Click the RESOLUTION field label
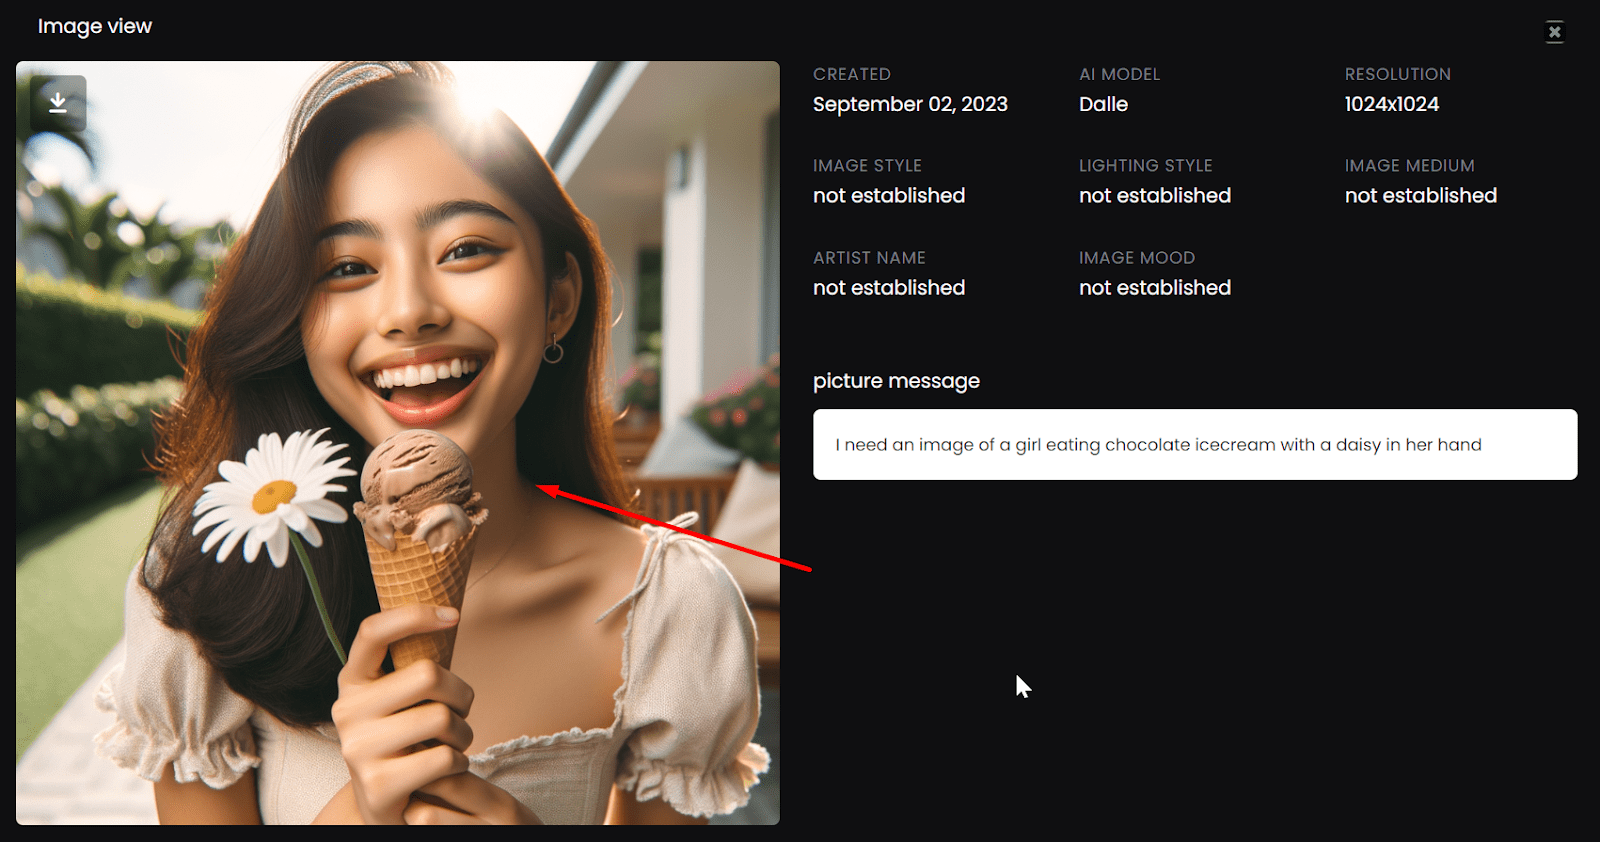The image size is (1600, 842). (x=1397, y=75)
